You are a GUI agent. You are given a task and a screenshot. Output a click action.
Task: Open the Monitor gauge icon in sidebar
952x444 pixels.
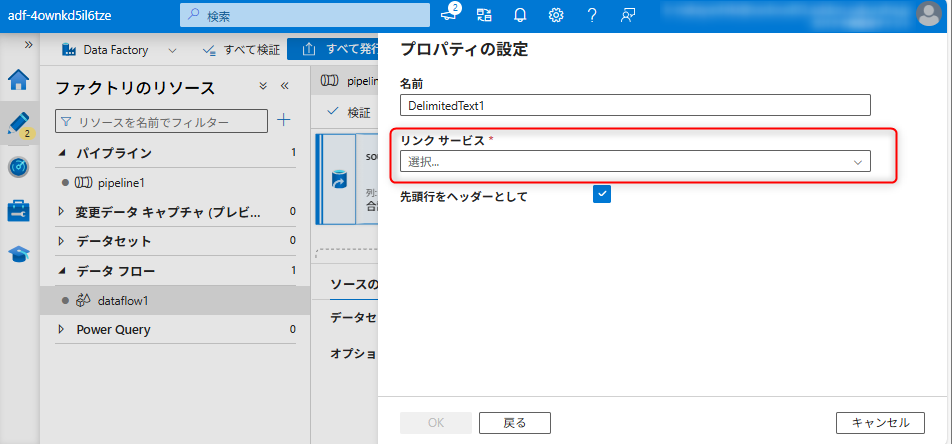tap(19, 167)
